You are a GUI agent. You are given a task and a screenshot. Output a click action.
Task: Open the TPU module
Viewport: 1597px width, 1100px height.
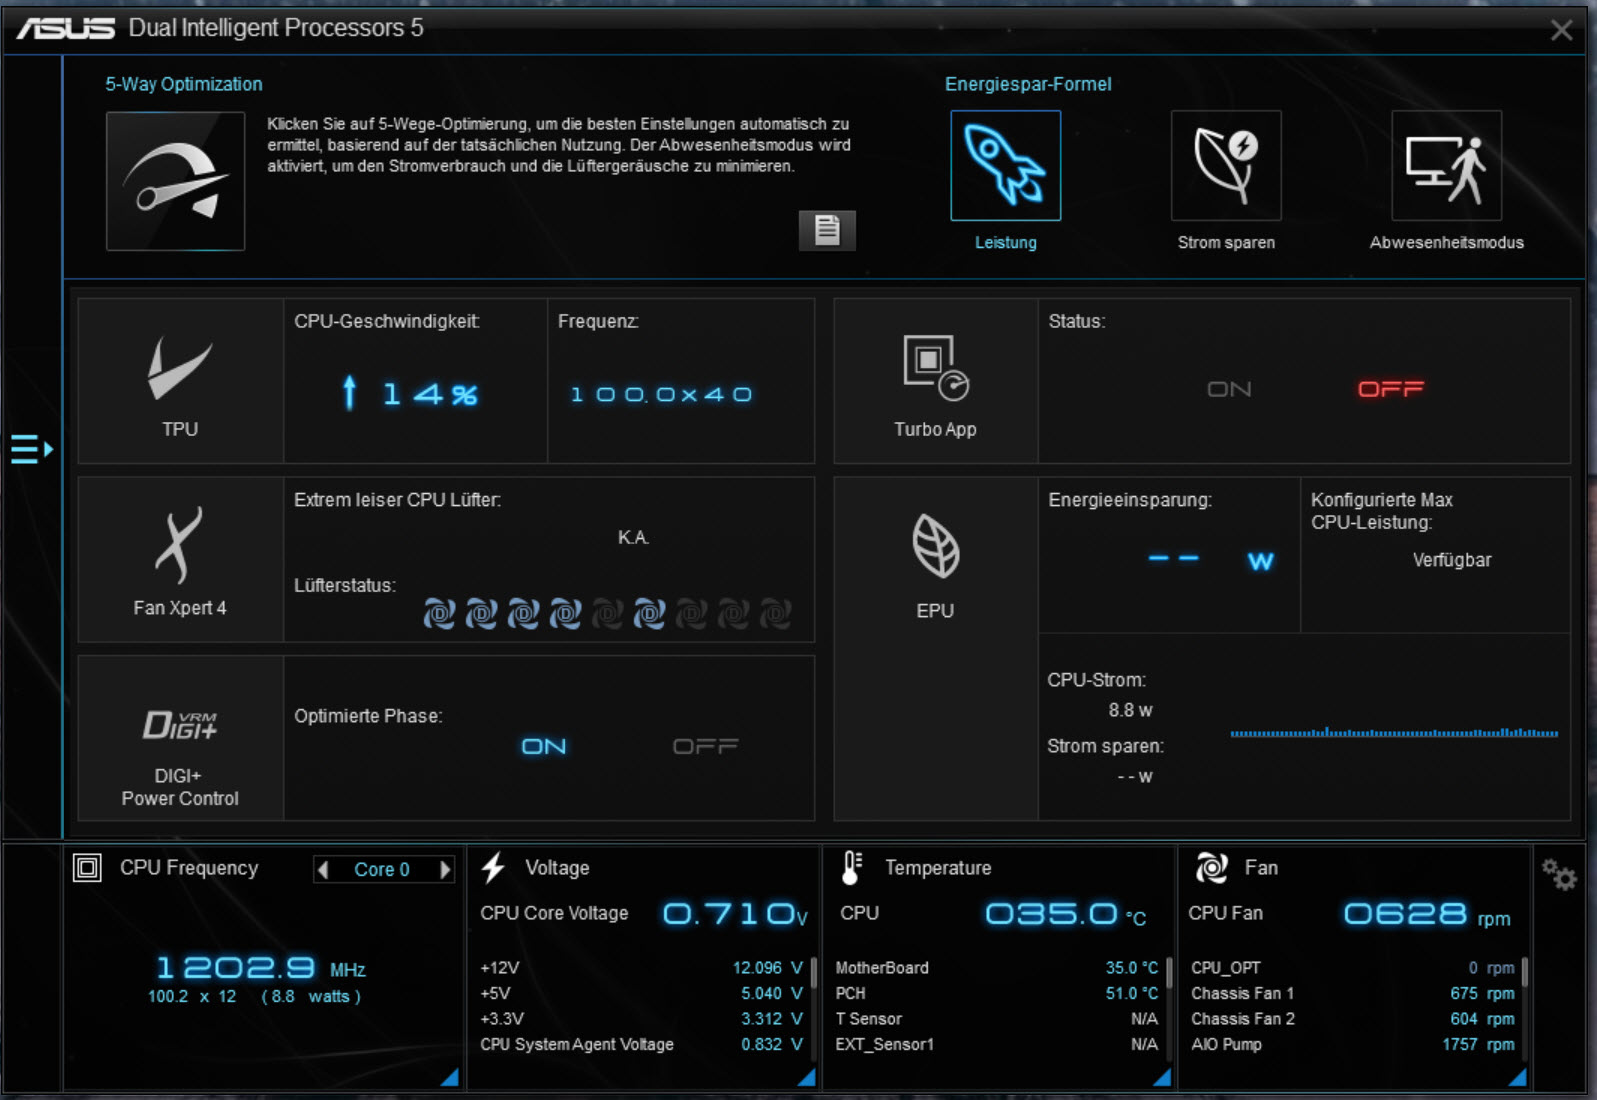point(180,381)
